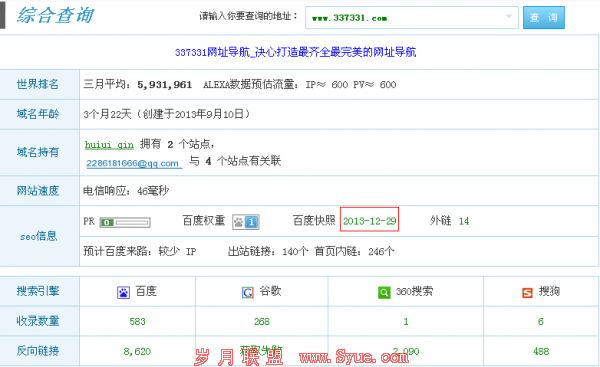
Task: Click the 收录数量 row label
Action: pos(38,321)
